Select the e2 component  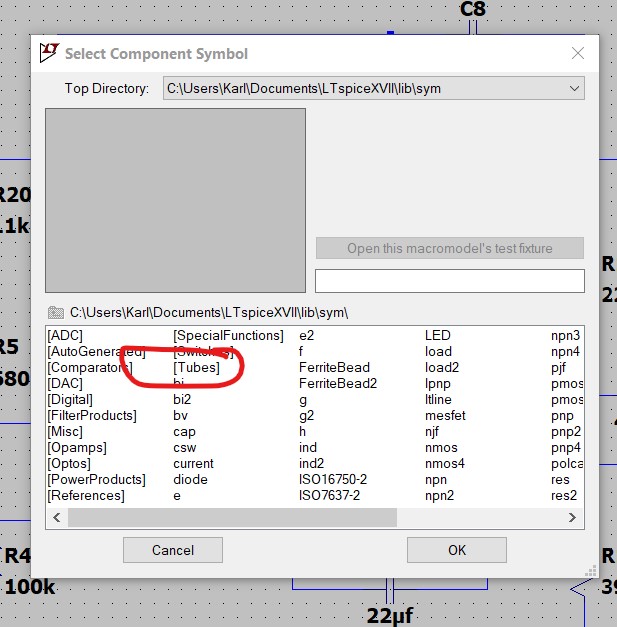[306, 335]
